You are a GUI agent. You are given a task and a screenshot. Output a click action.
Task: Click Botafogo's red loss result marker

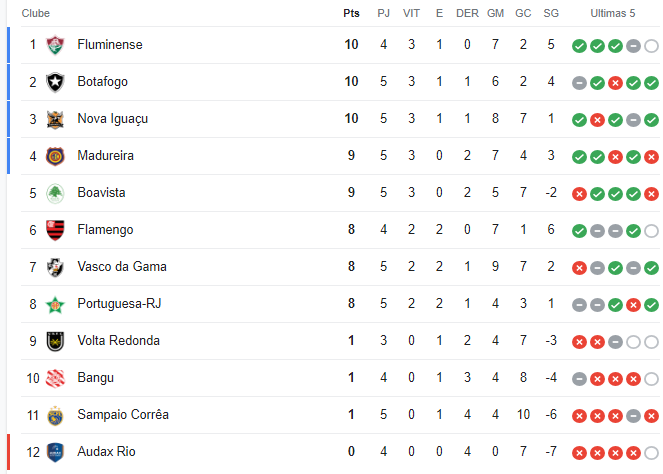pos(615,83)
